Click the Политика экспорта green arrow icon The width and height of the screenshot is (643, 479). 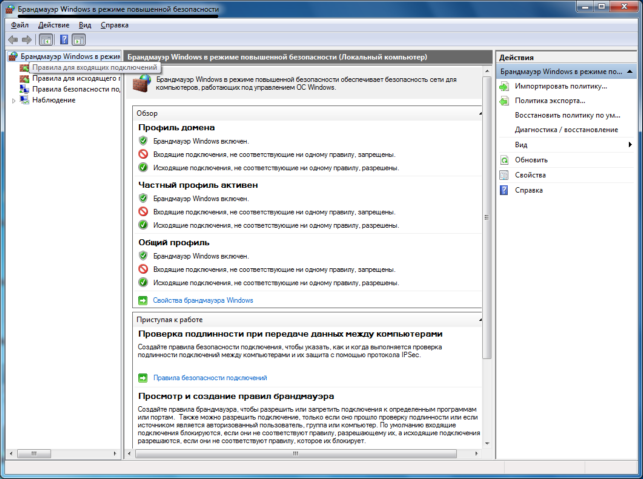pyautogui.click(x=504, y=101)
